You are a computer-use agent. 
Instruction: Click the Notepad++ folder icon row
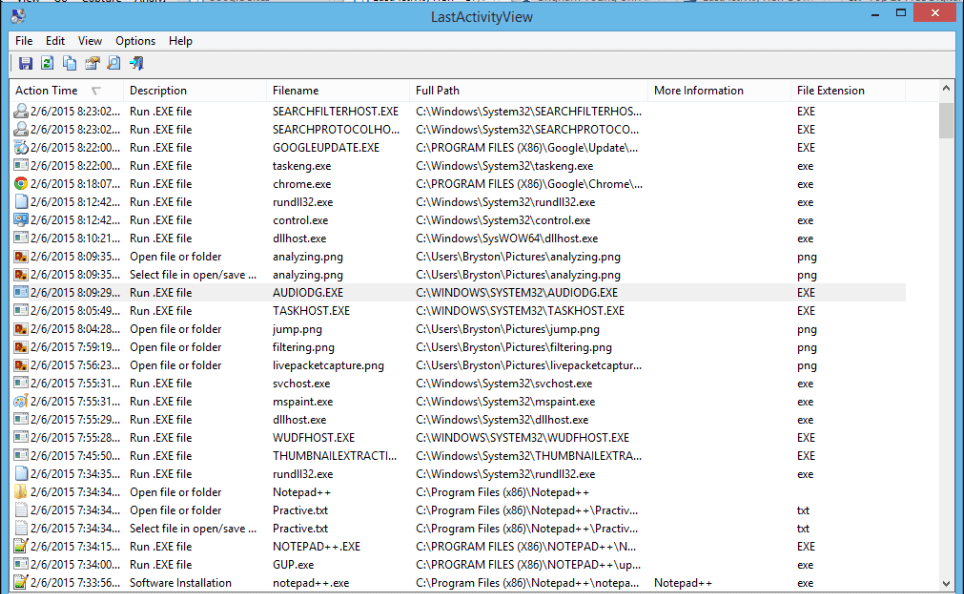tap(21, 492)
